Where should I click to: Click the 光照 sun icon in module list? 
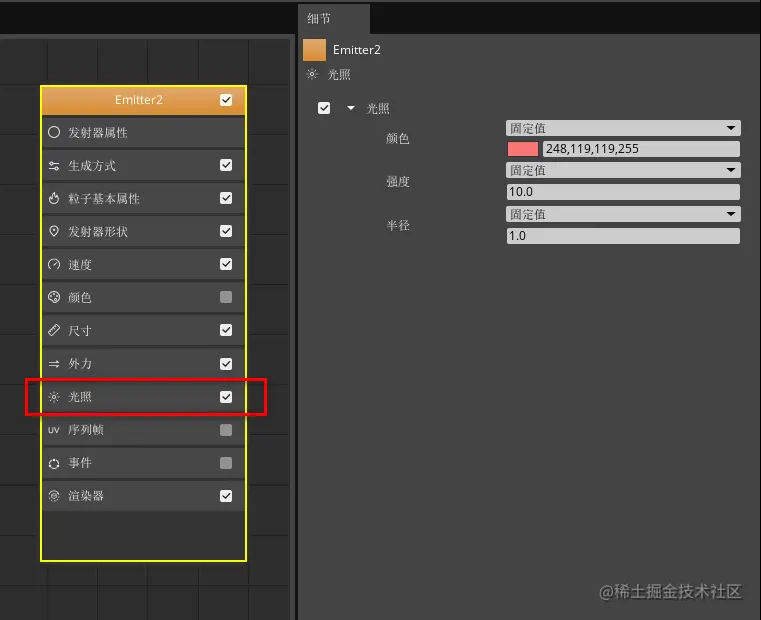coord(54,397)
